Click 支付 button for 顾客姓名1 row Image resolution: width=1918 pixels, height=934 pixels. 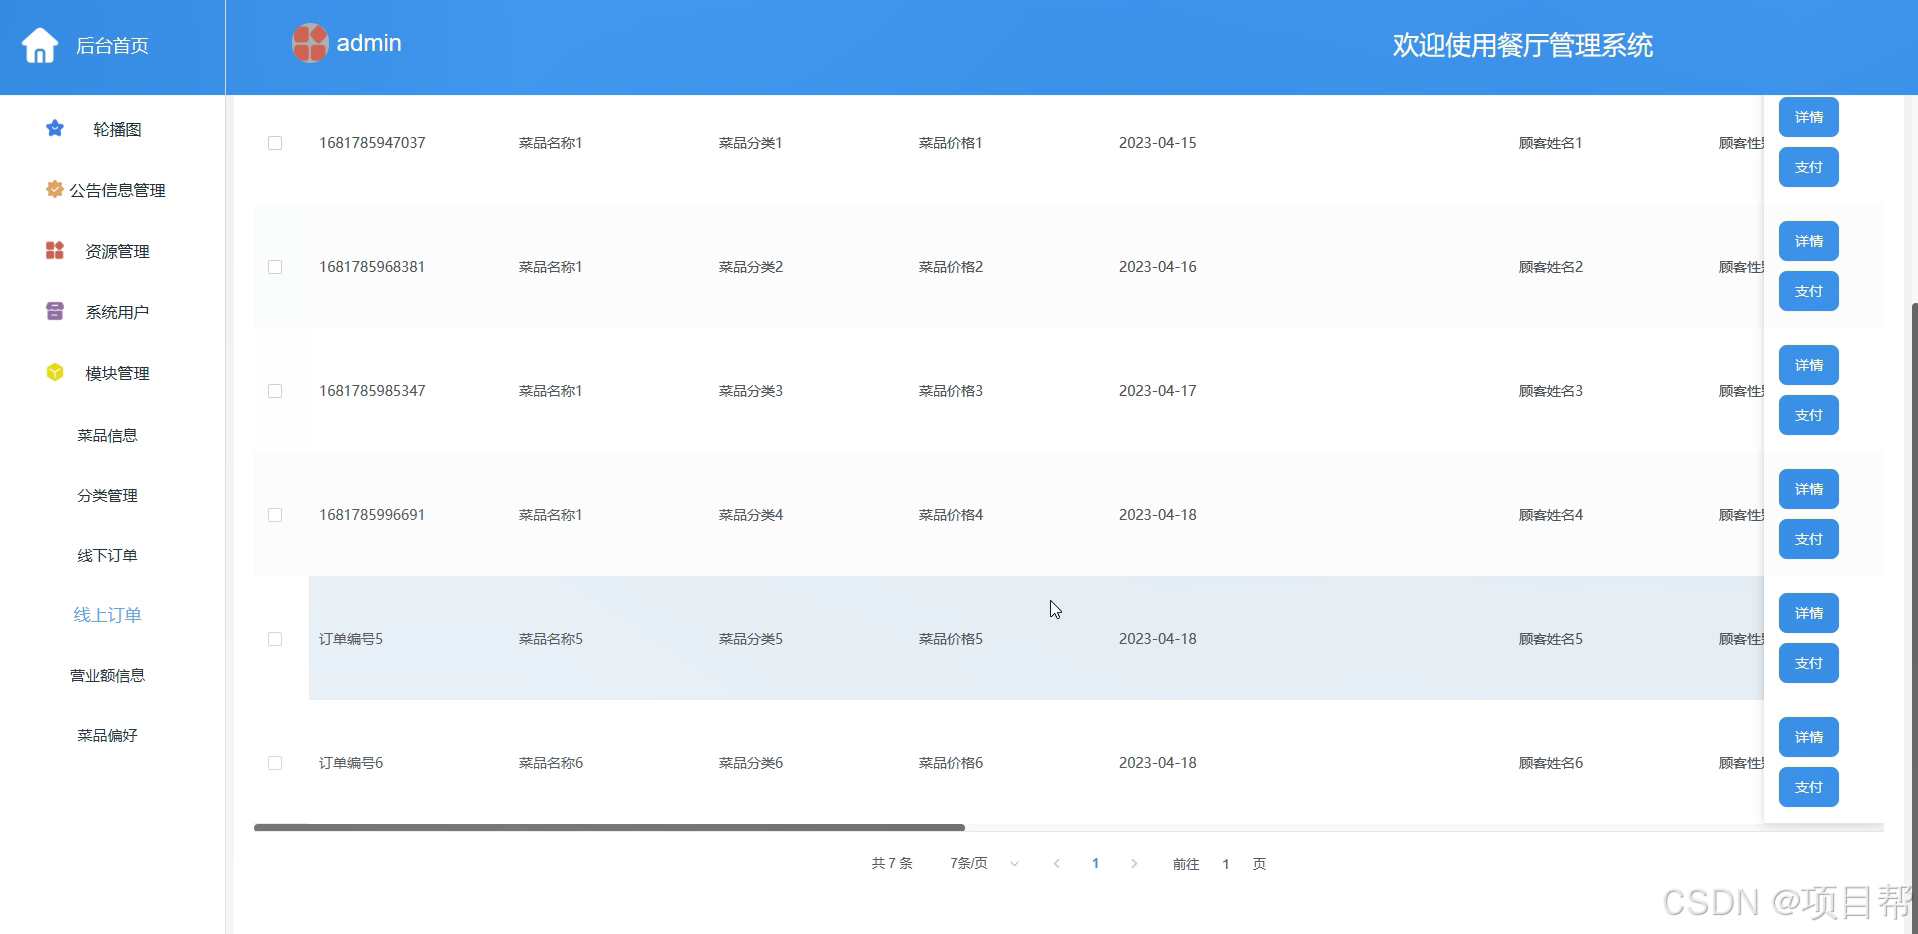click(x=1808, y=167)
